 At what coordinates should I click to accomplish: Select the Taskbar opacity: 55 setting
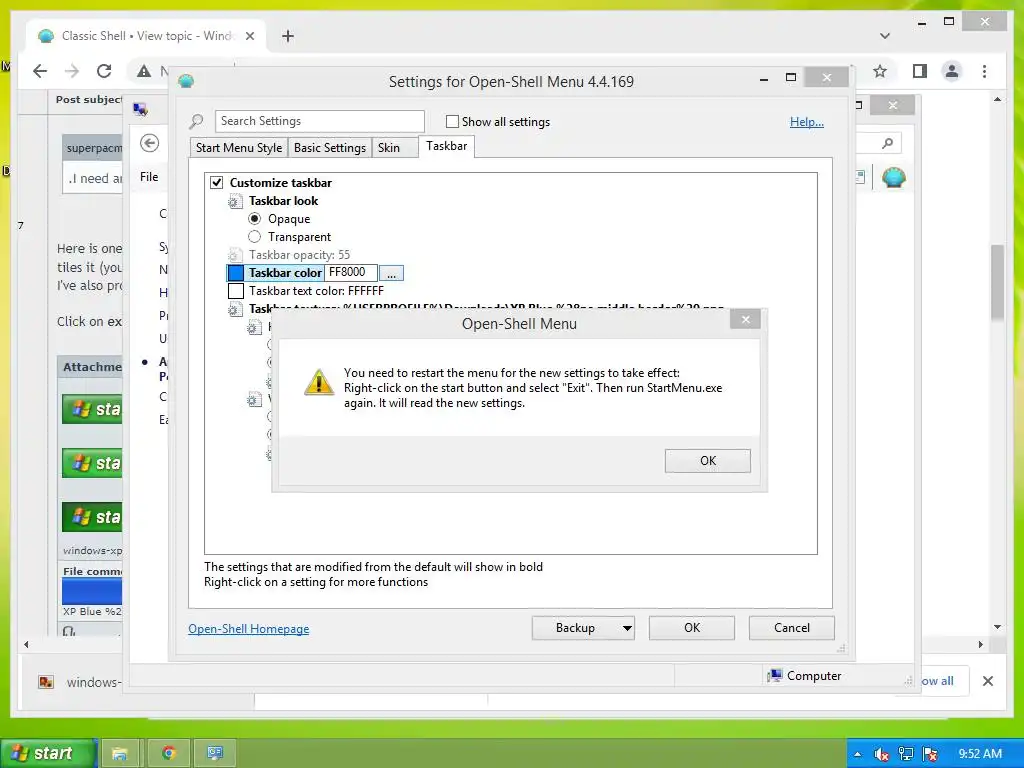click(299, 255)
